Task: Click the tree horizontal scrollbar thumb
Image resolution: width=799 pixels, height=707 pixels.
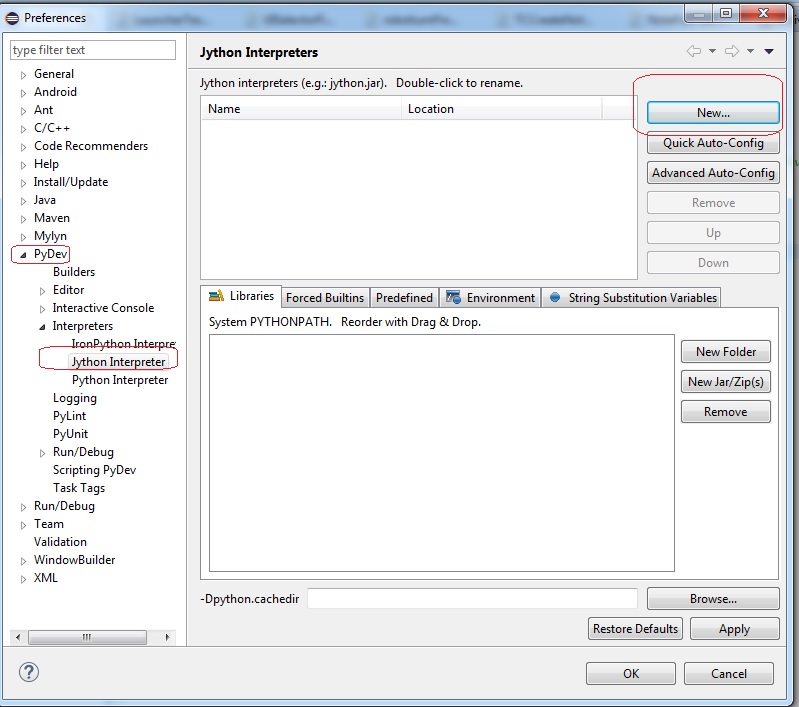Action: 87,637
